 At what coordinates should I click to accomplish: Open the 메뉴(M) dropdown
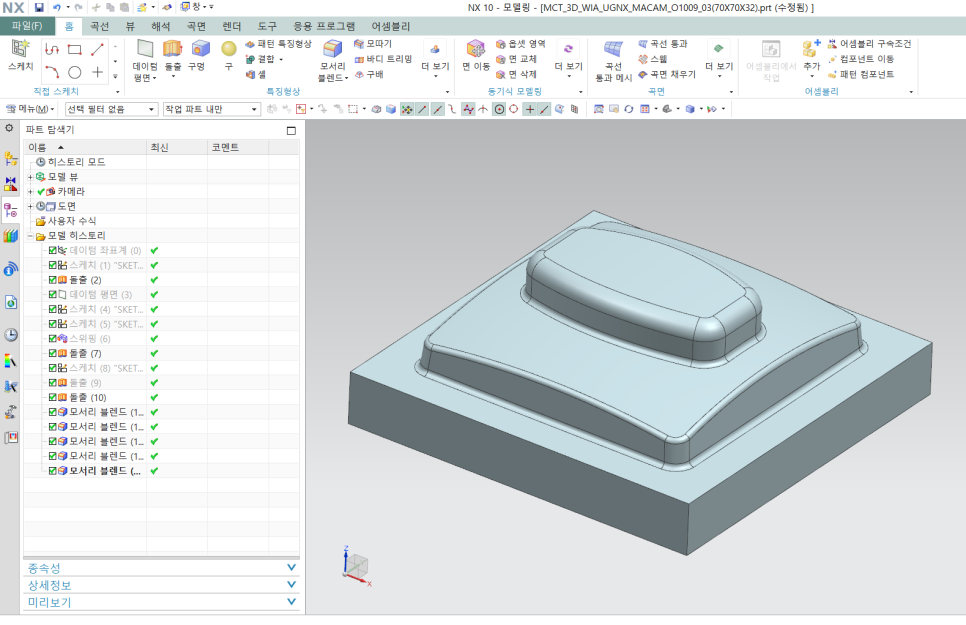(x=31, y=109)
